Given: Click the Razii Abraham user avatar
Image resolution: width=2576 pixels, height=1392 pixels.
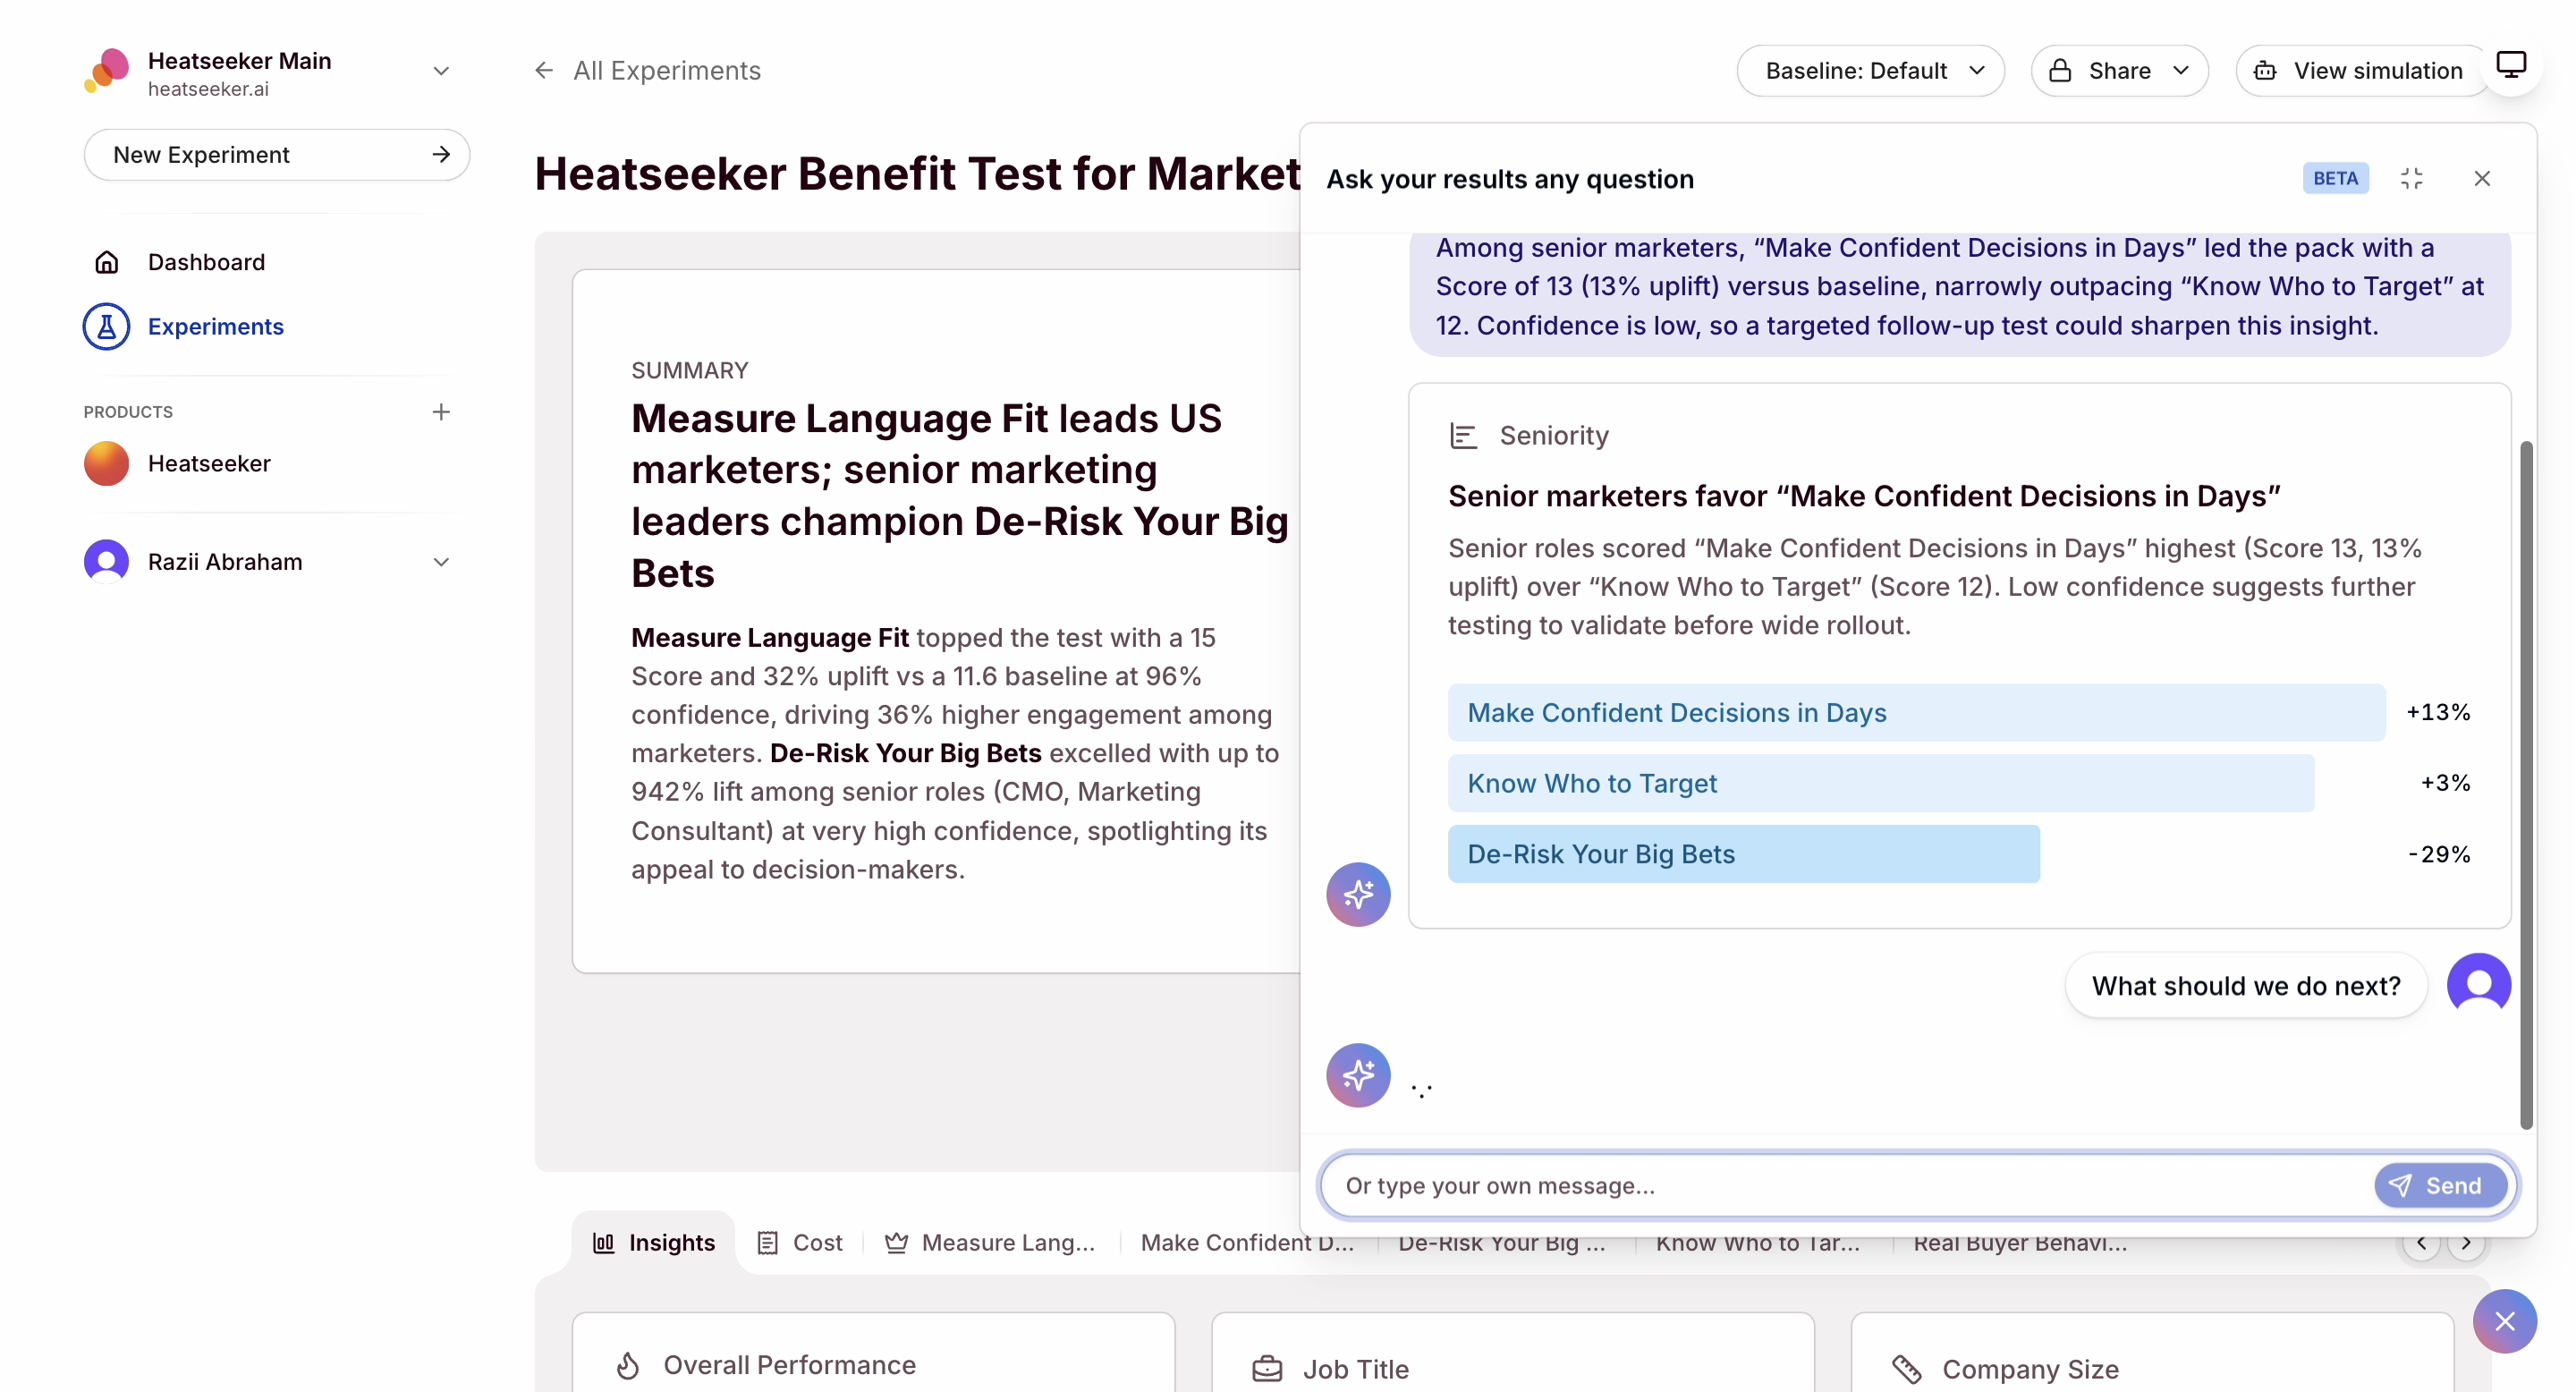Looking at the screenshot, I should [107, 561].
